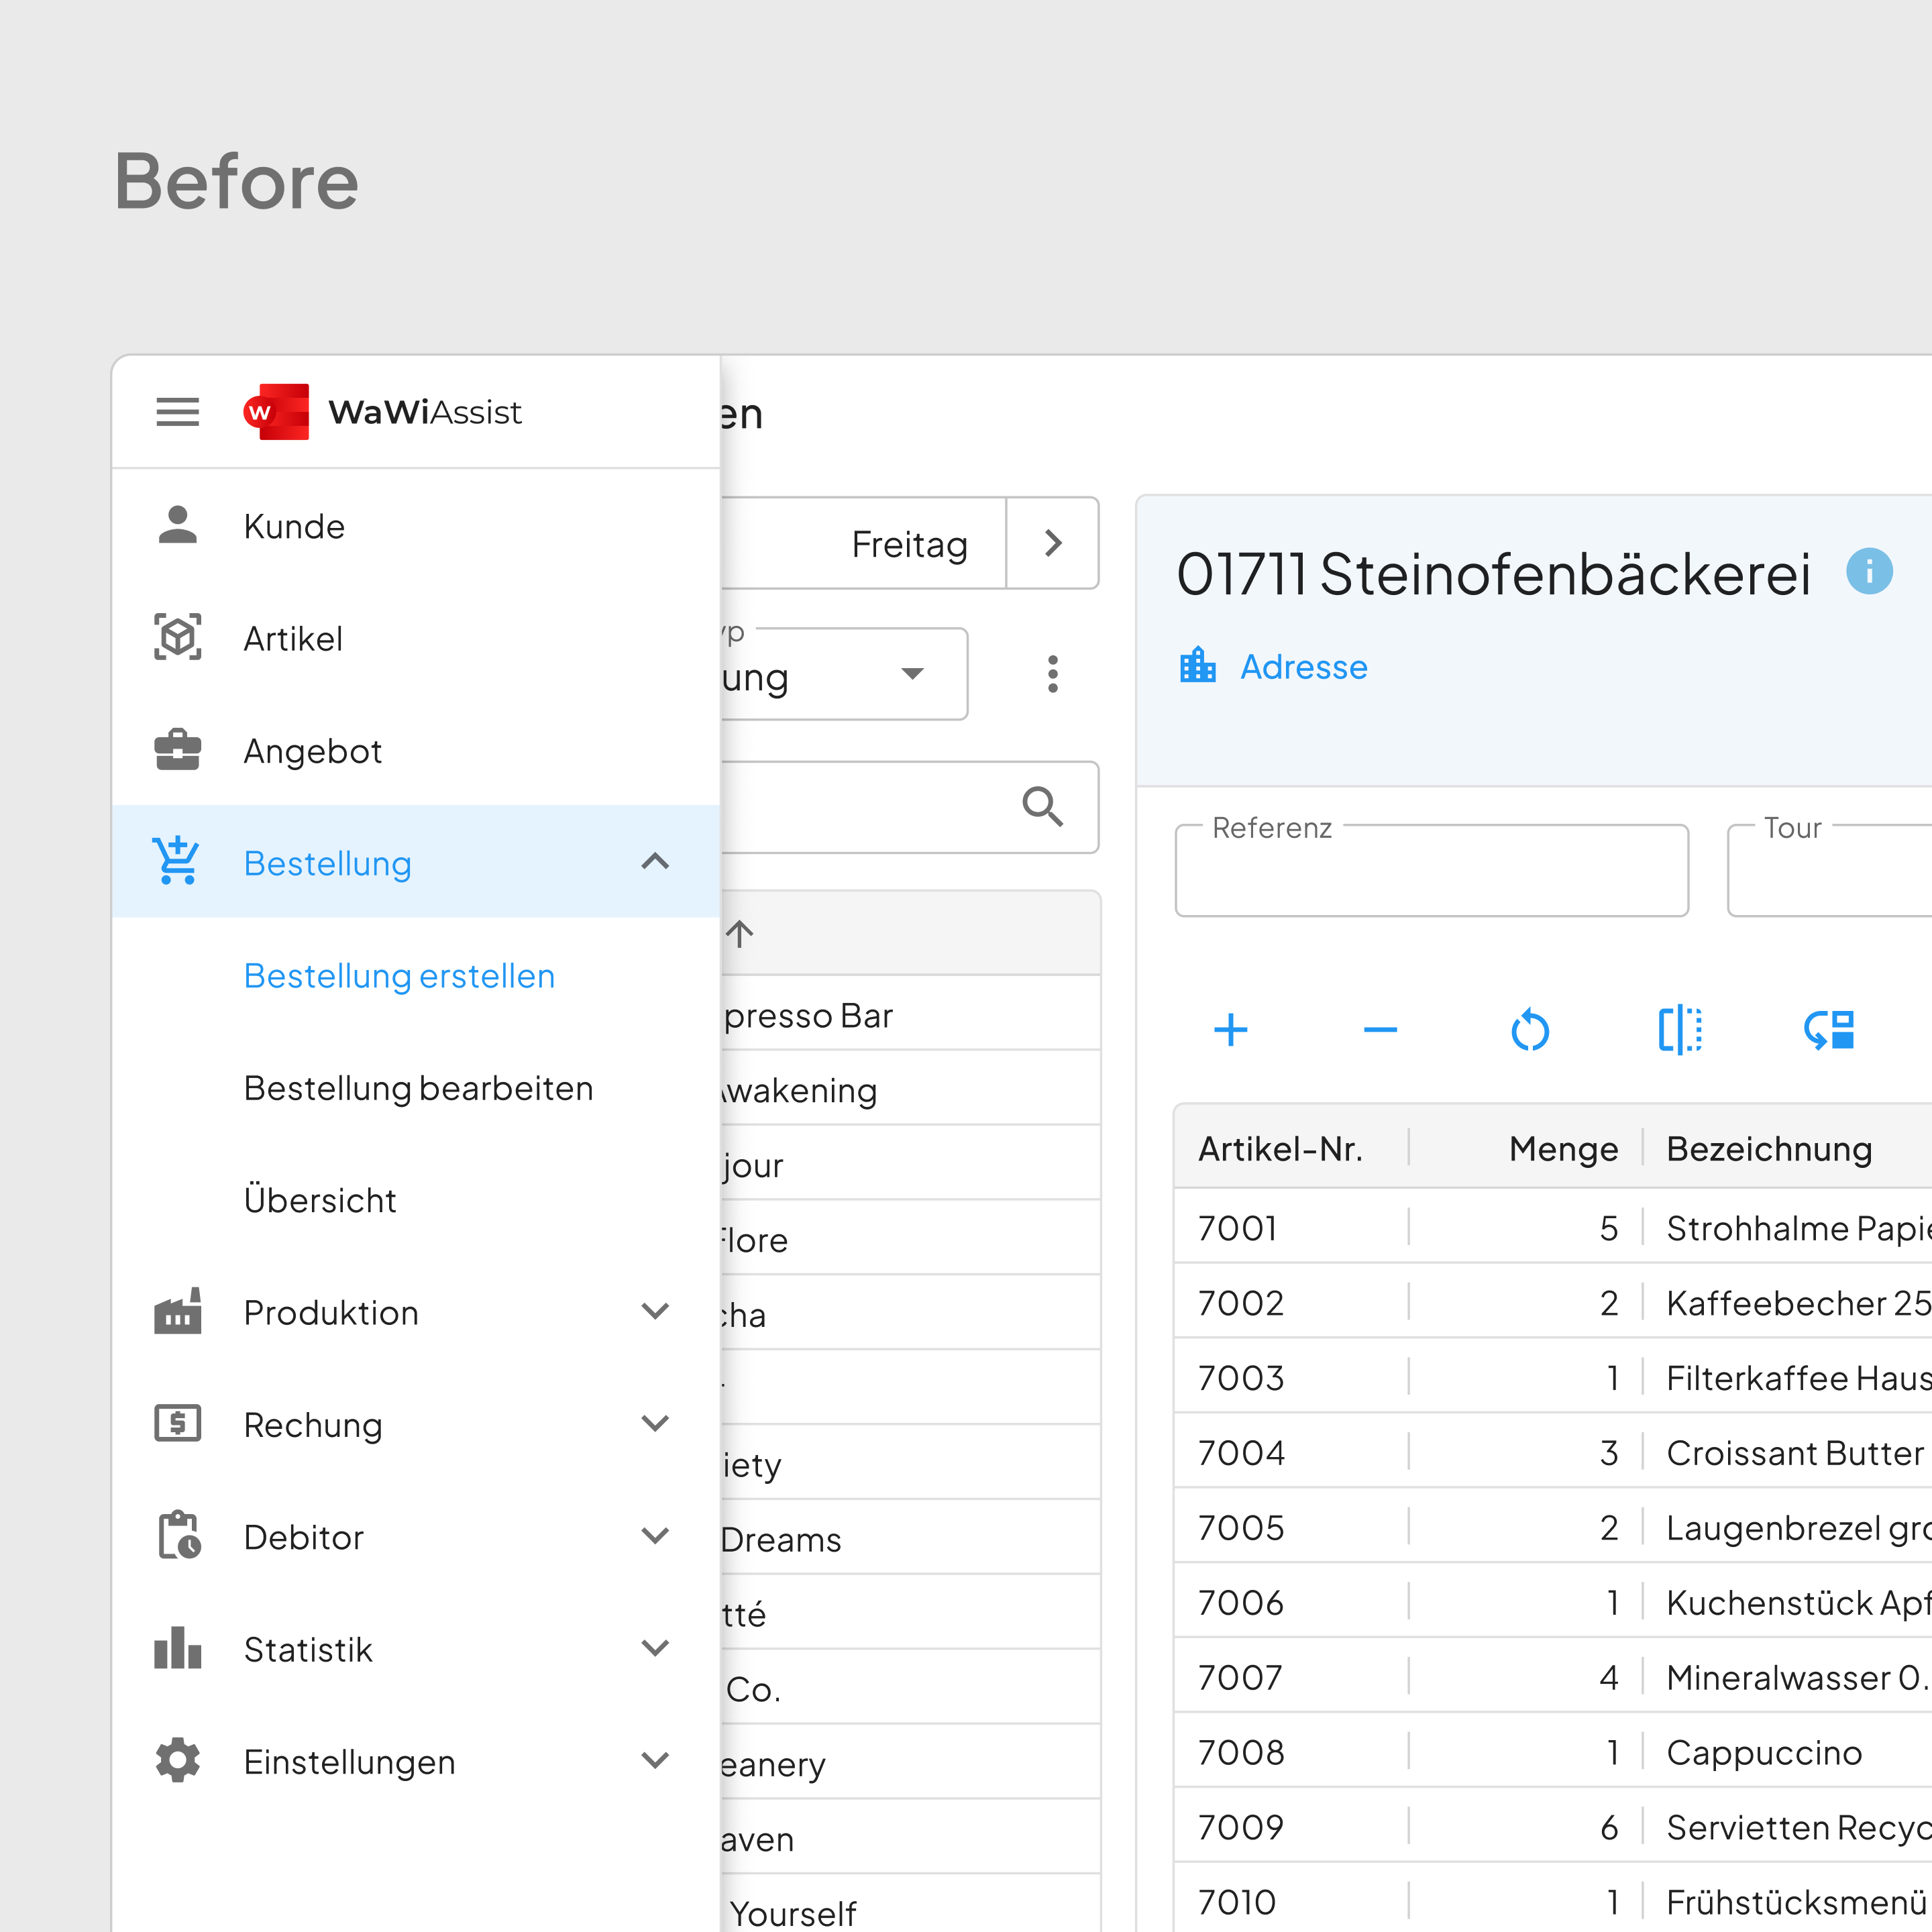This screenshot has width=1932, height=1932.
Task: Open the Kunde menu item
Action: tap(416, 526)
